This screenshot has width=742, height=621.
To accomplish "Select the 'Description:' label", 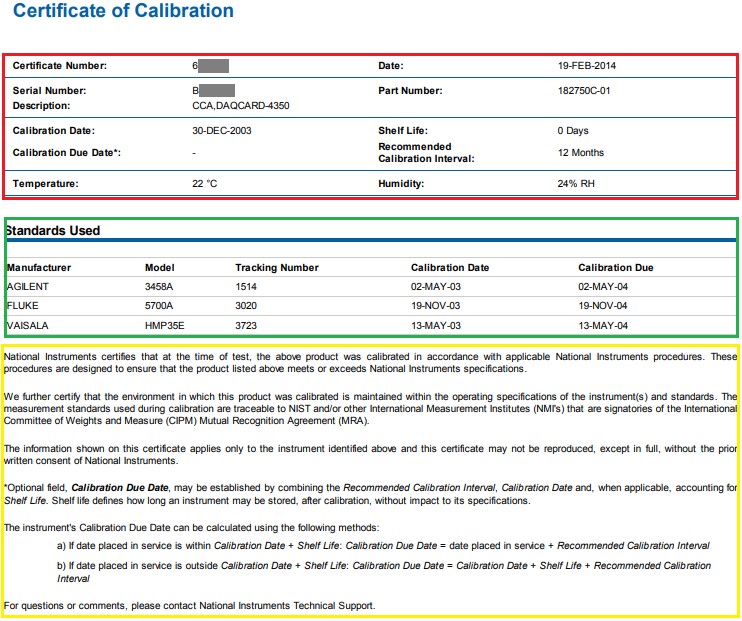I will 41,106.
